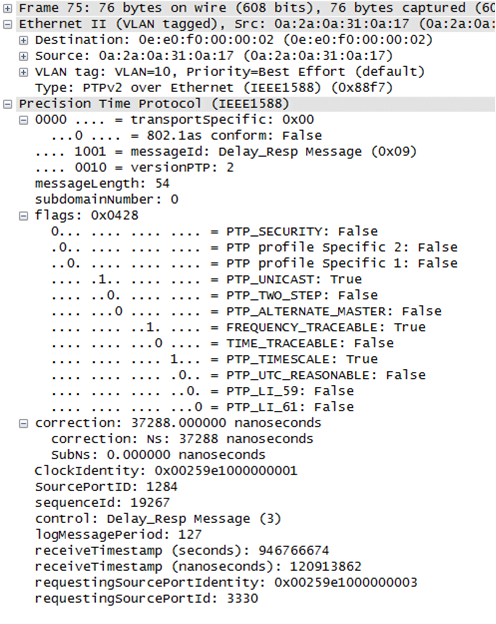
Task: Select the messageLength: 54 row
Action: pyautogui.click(x=102, y=184)
